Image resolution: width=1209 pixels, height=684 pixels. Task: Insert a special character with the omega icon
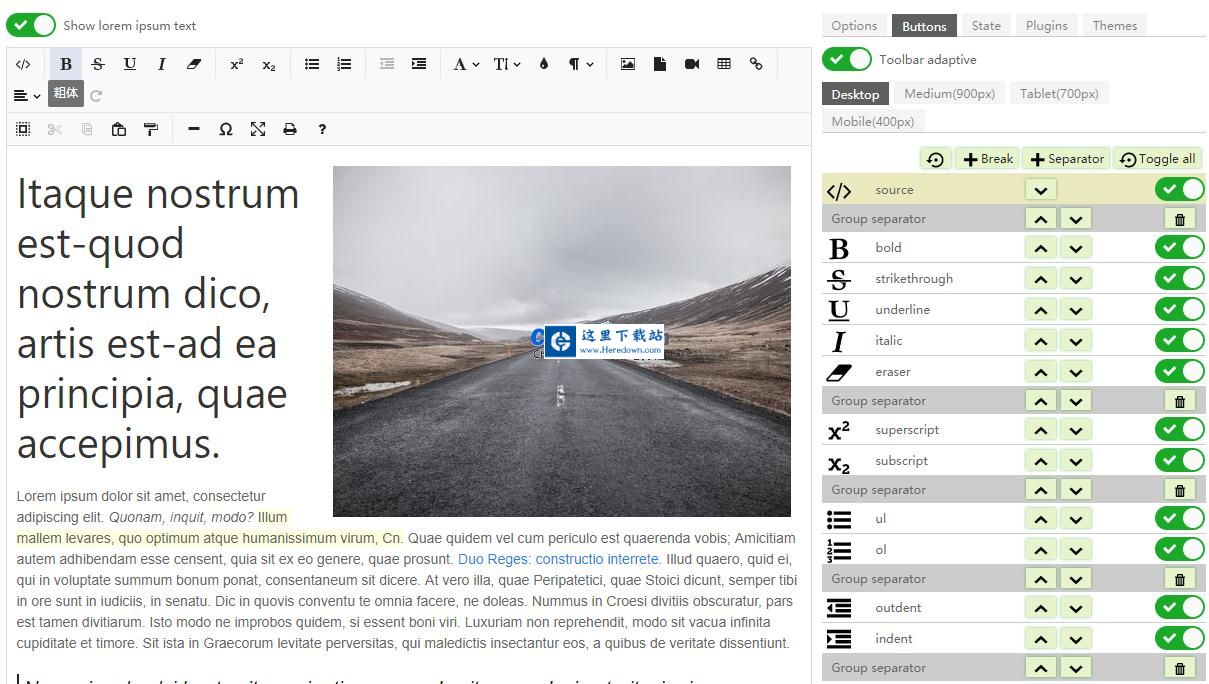pyautogui.click(x=226, y=129)
